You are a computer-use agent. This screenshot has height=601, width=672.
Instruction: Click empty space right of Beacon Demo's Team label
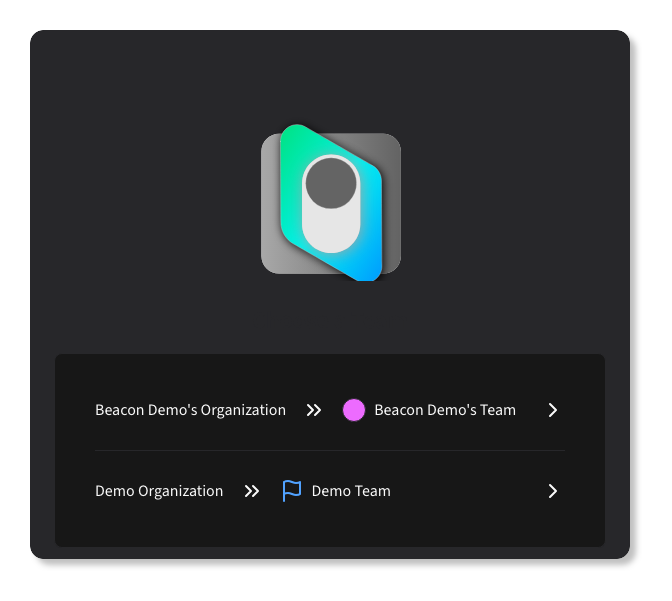click(x=532, y=410)
